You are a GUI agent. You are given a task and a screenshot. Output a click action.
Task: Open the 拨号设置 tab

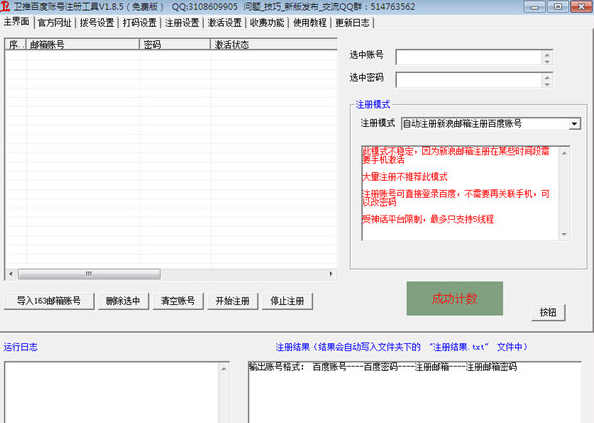coord(97,23)
